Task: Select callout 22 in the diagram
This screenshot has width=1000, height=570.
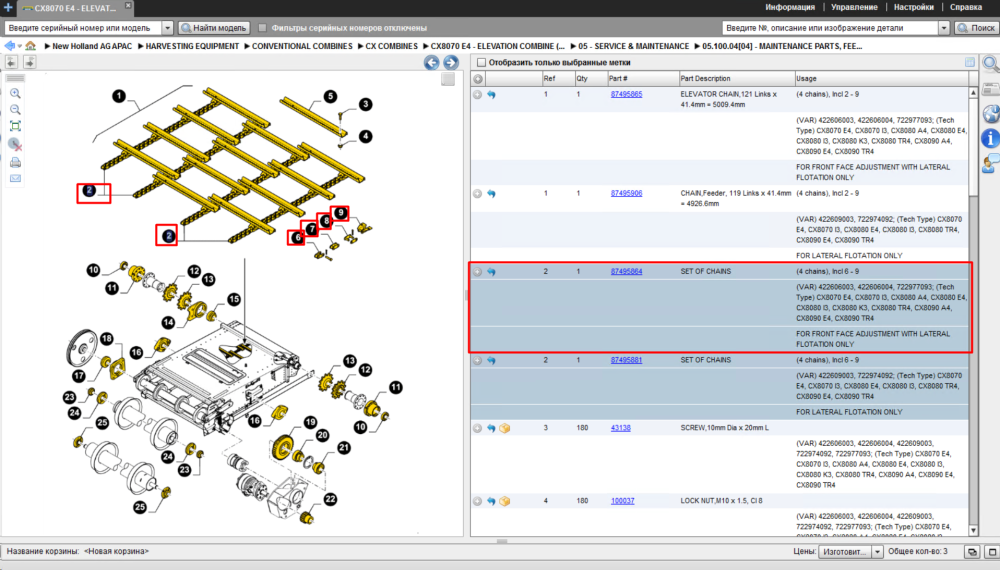Action: [x=330, y=499]
